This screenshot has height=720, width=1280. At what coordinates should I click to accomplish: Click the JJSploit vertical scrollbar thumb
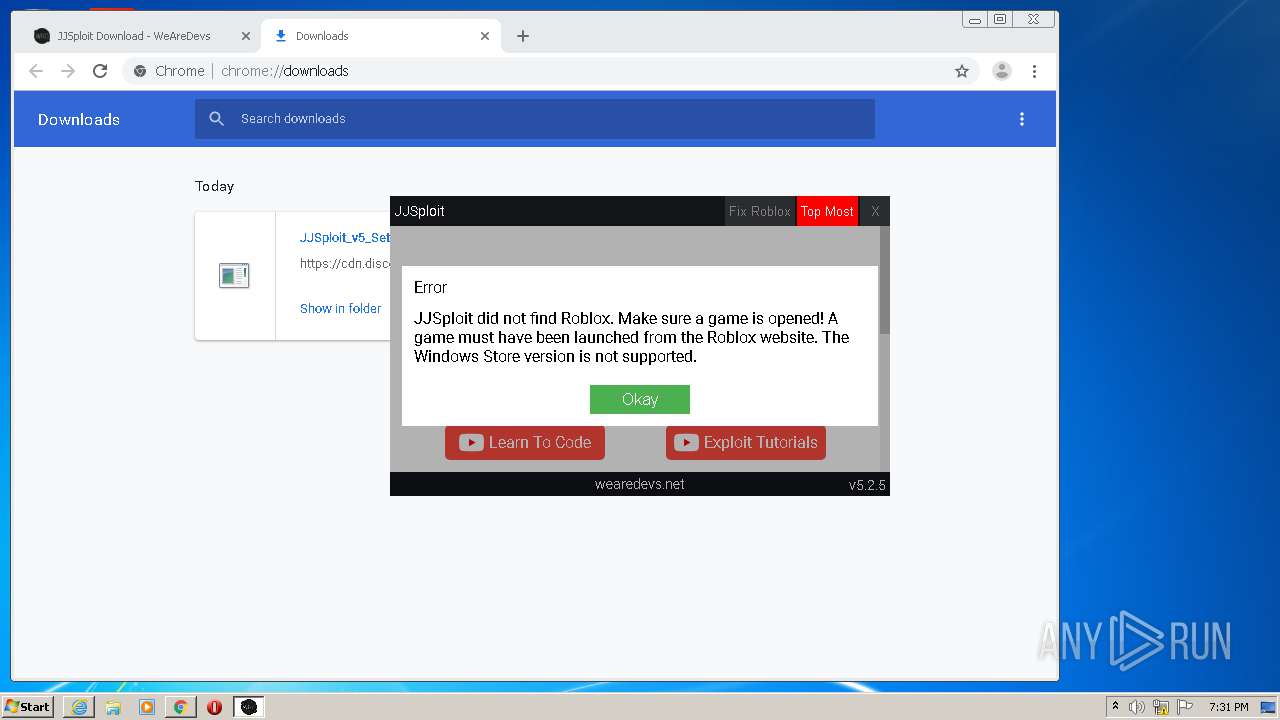pyautogui.click(x=884, y=280)
